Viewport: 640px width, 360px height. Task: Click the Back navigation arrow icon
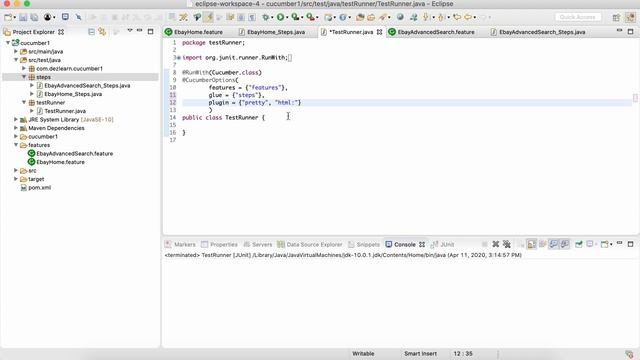pos(468,17)
